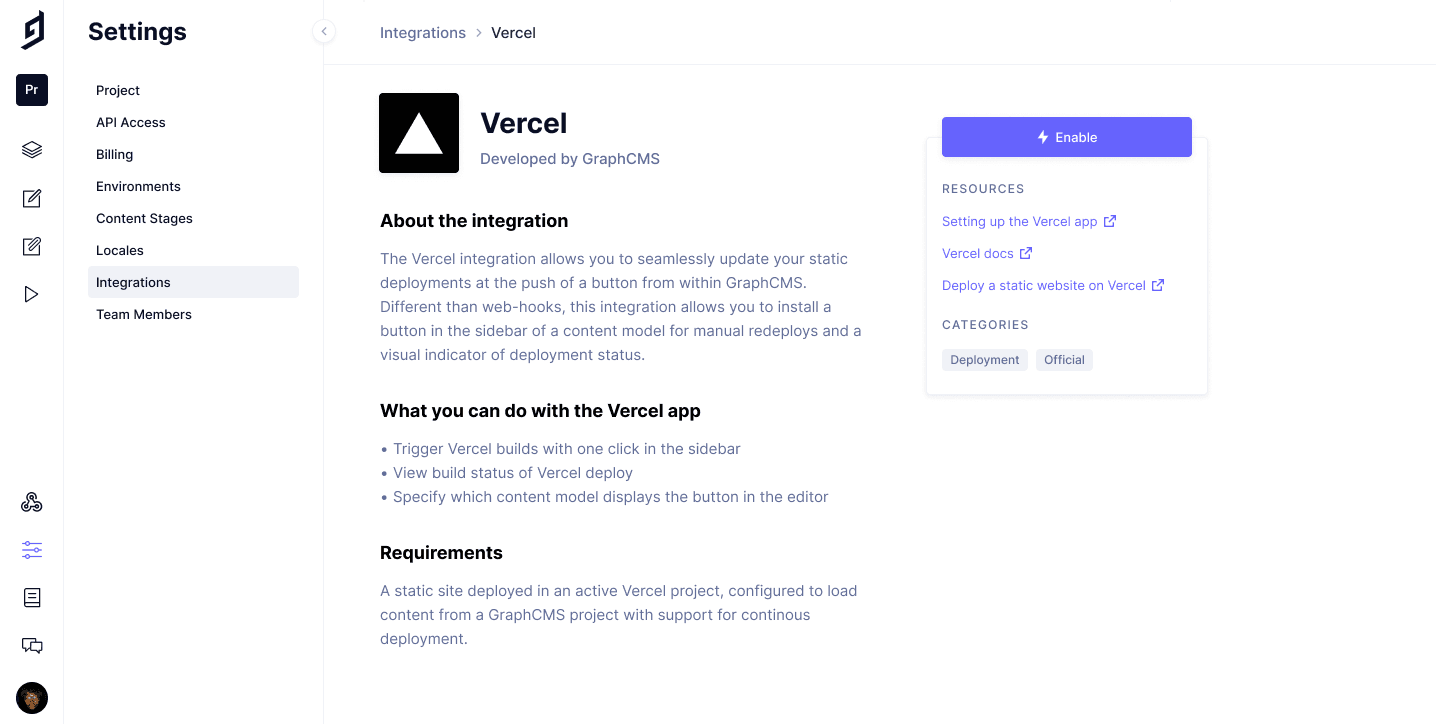The image size is (1440, 724).
Task: Open 'Setting up the Vercel app' link
Action: [1020, 221]
